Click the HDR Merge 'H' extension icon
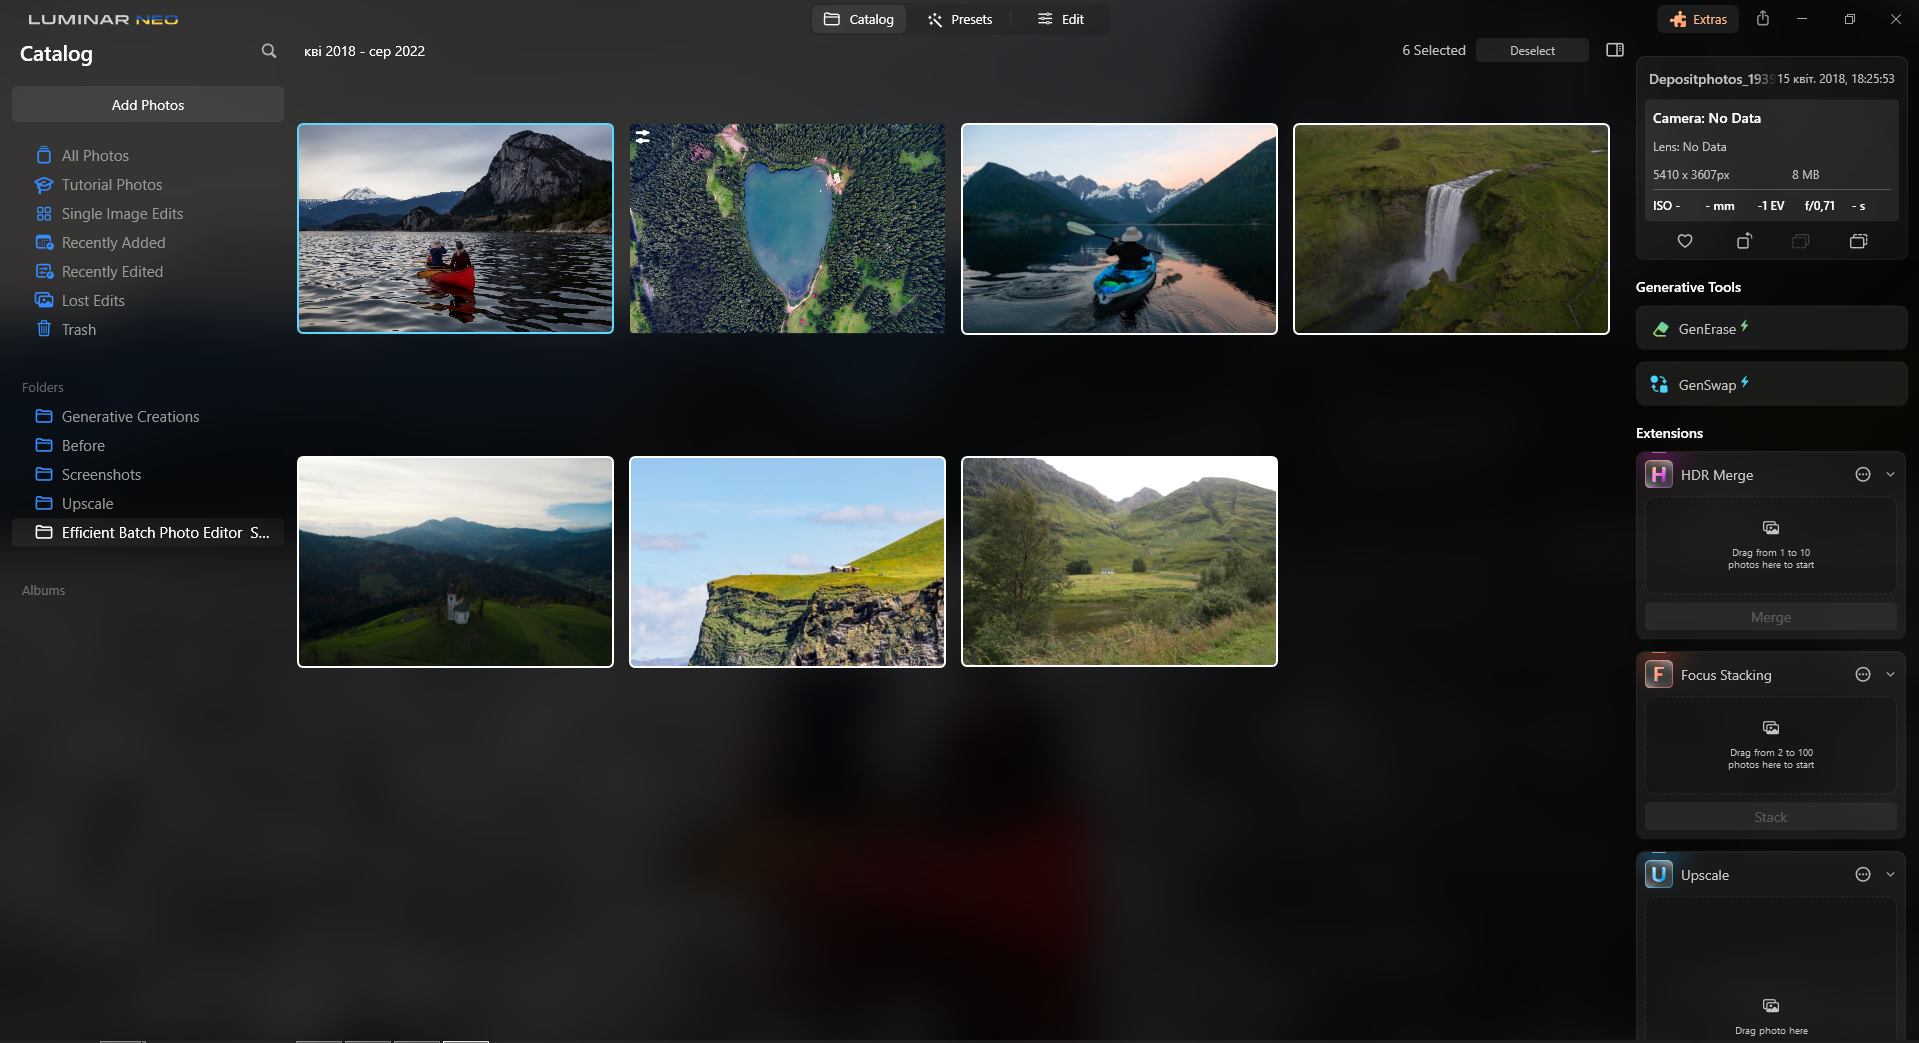The height and width of the screenshot is (1043, 1919). point(1659,474)
